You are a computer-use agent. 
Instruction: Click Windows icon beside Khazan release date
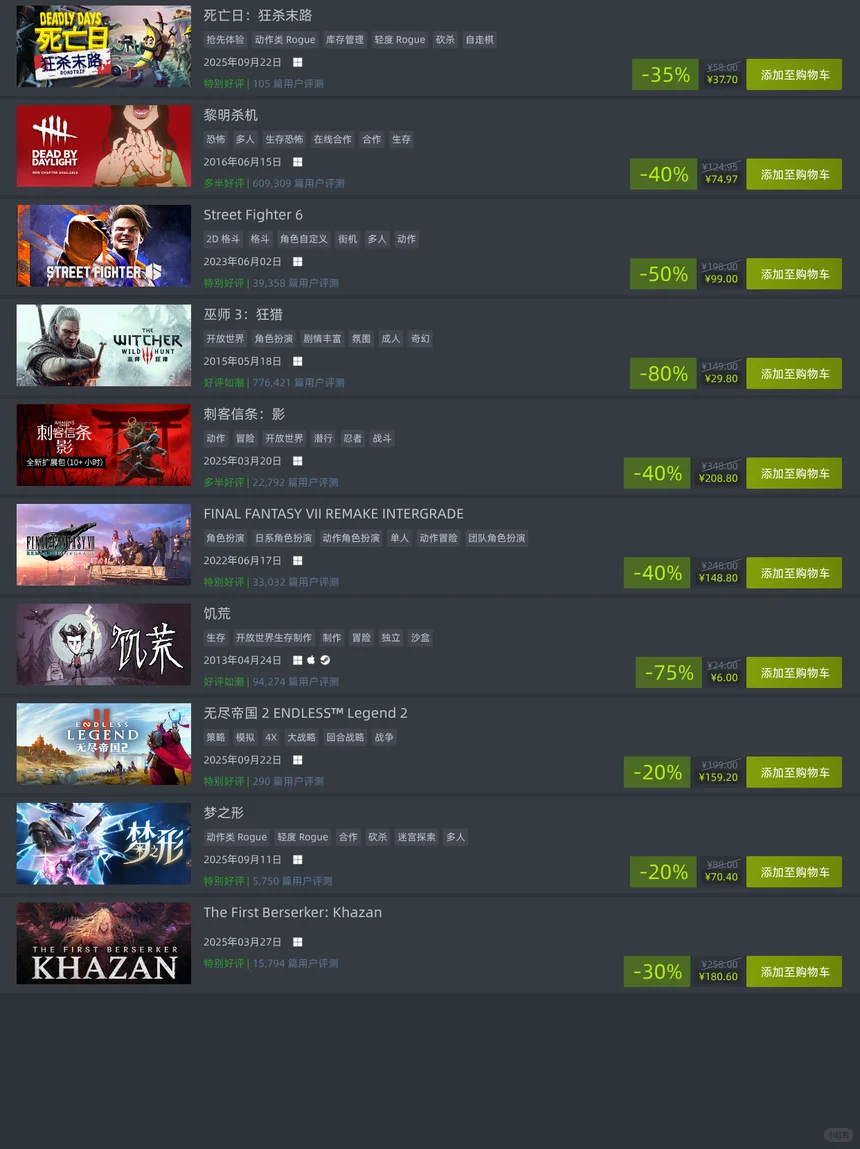tap(297, 942)
